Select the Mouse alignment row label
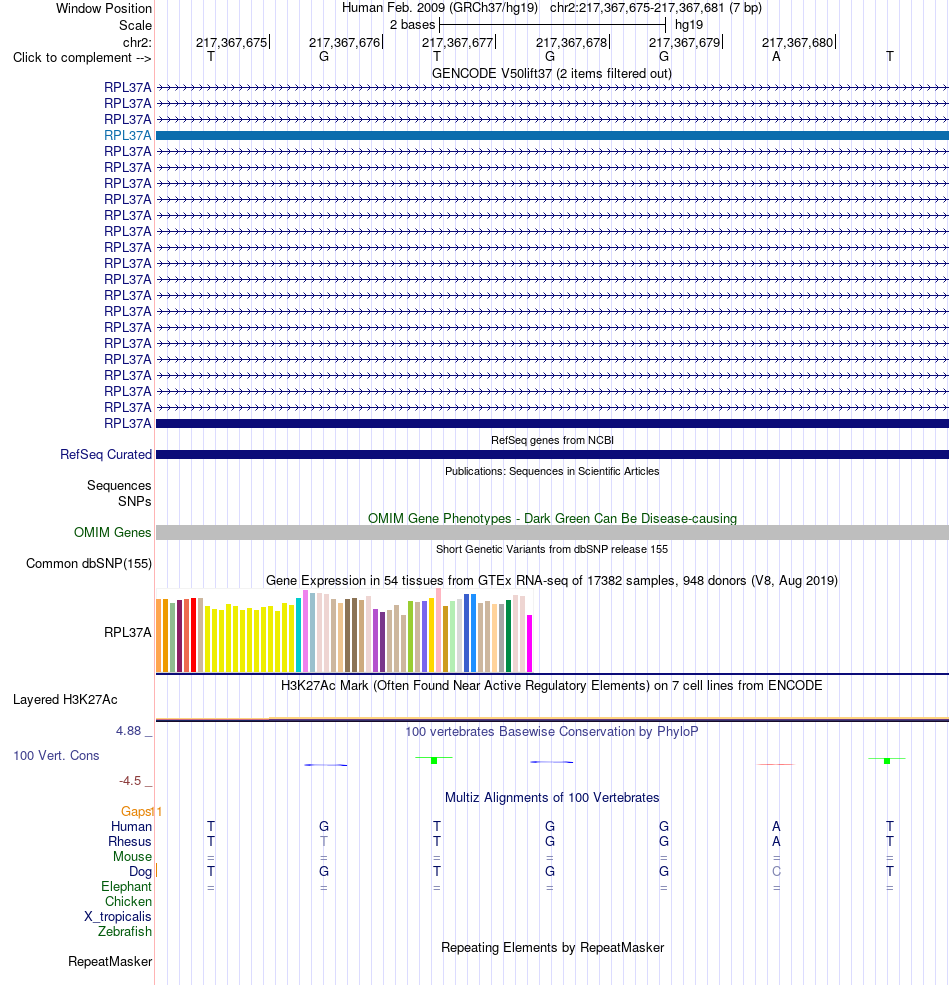This screenshot has height=985, width=950. [x=132, y=857]
